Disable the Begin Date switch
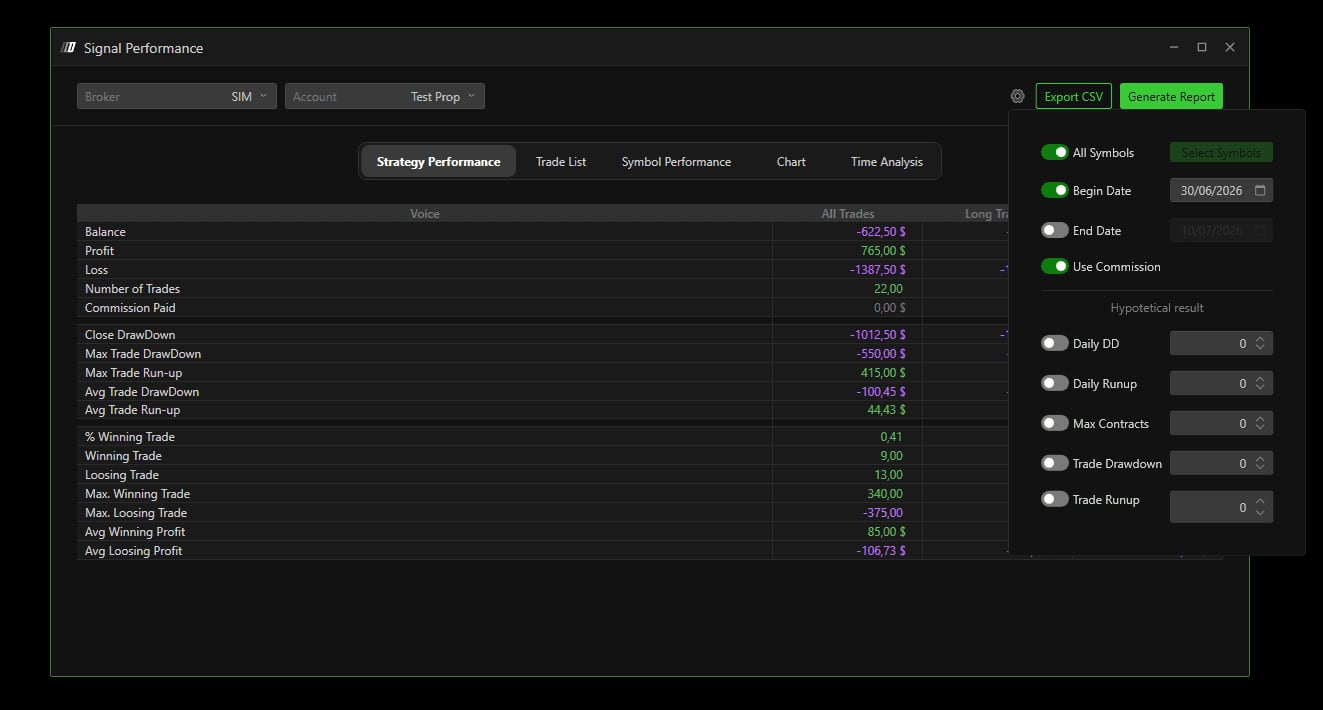The image size is (1323, 710). tap(1055, 190)
